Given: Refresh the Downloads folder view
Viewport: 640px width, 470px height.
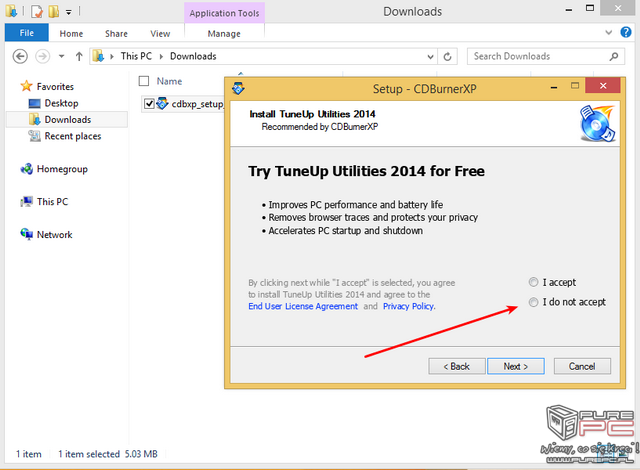Looking at the screenshot, I should [447, 57].
